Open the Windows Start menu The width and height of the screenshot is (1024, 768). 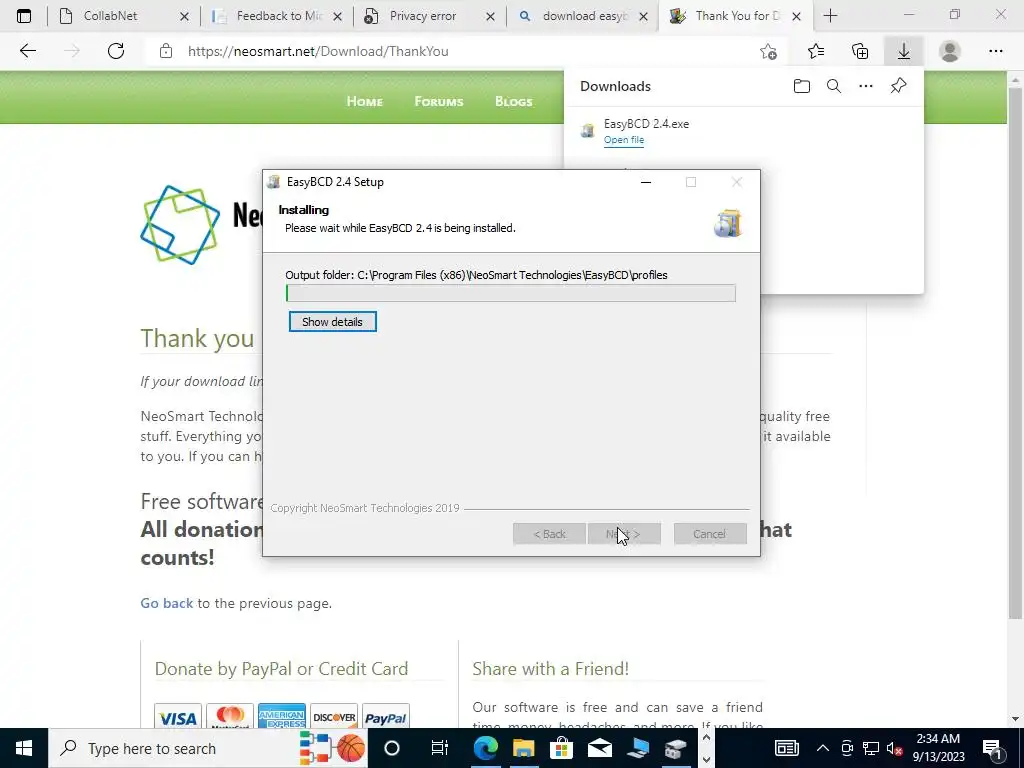(x=24, y=748)
